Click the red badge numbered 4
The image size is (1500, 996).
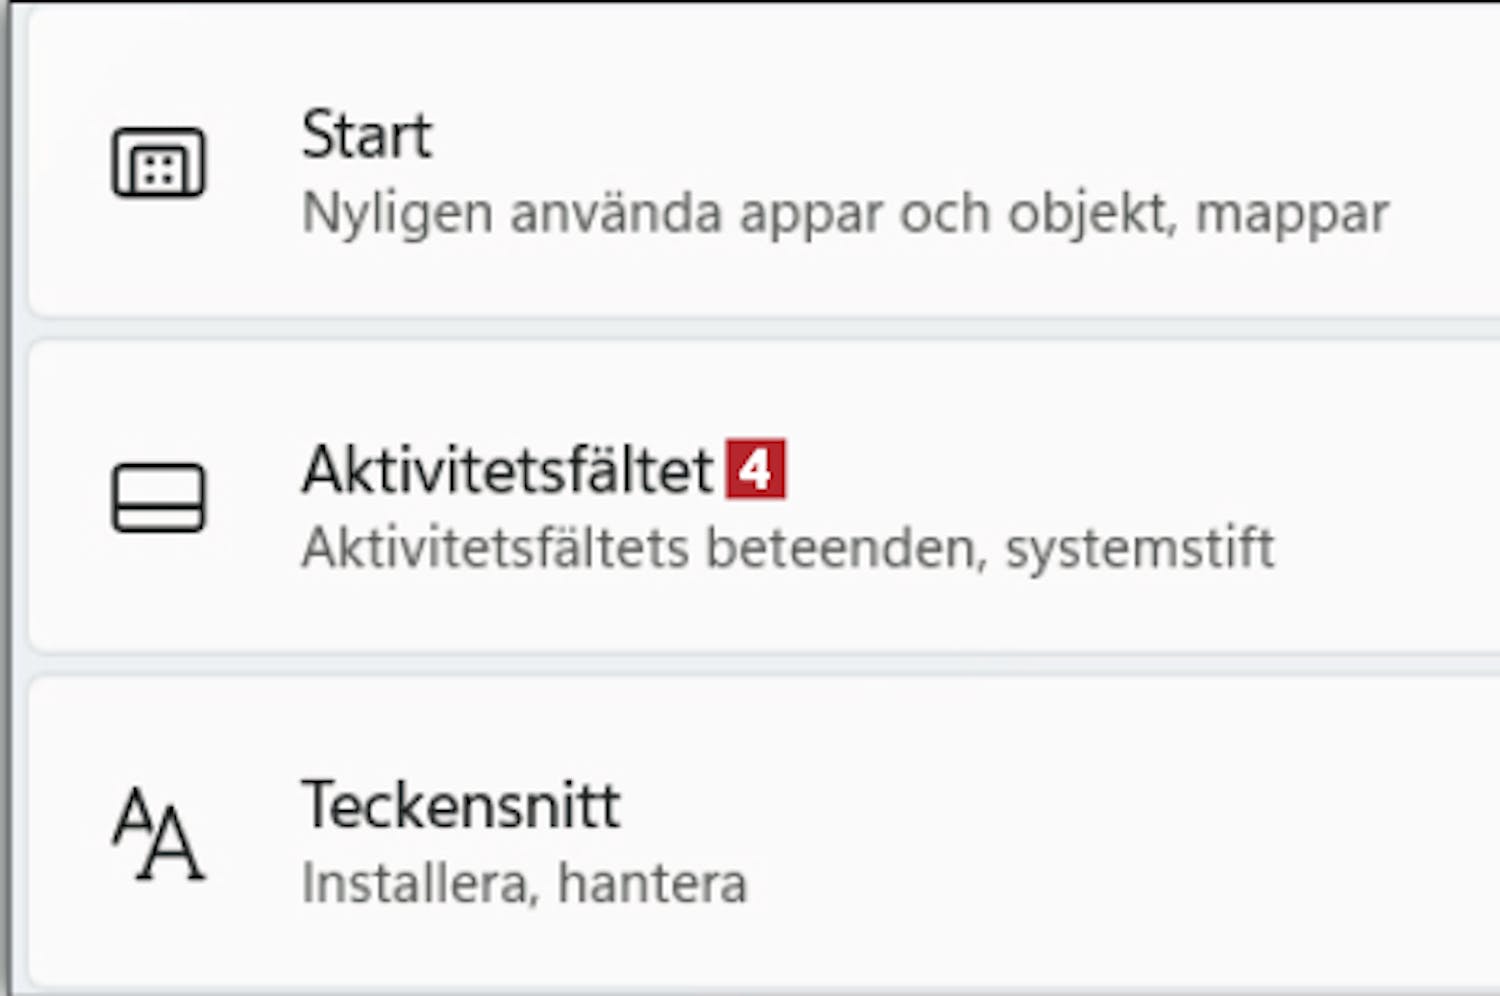click(756, 469)
